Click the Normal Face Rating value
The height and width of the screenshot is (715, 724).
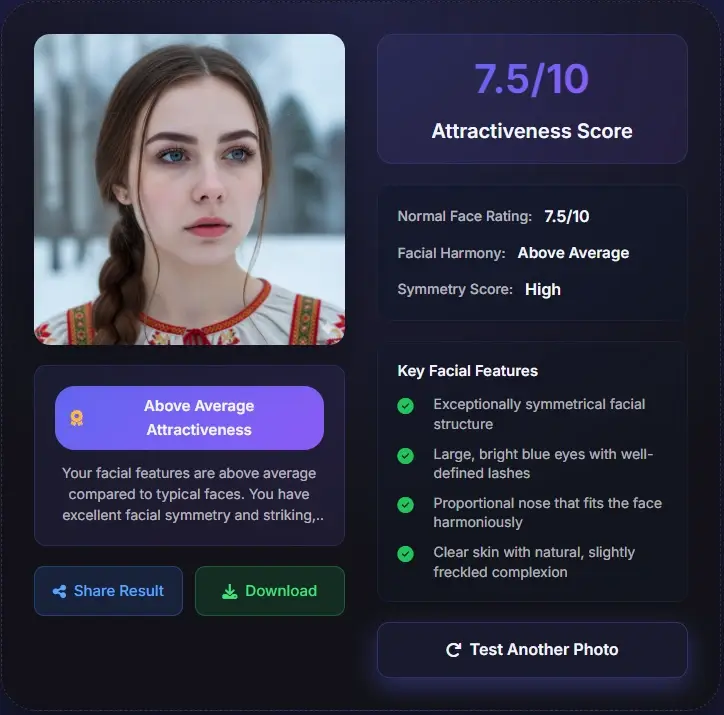[567, 216]
